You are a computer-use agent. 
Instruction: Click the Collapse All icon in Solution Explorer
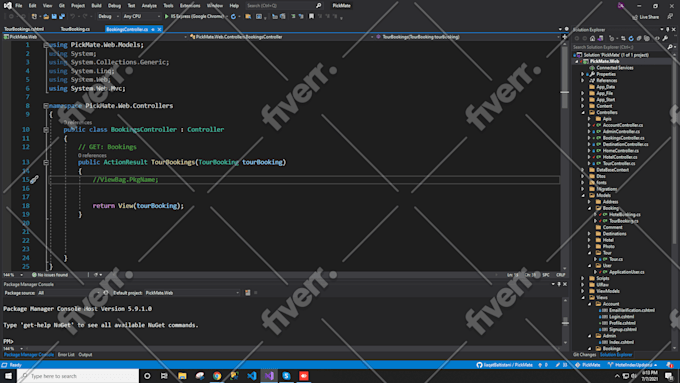[x=639, y=39]
